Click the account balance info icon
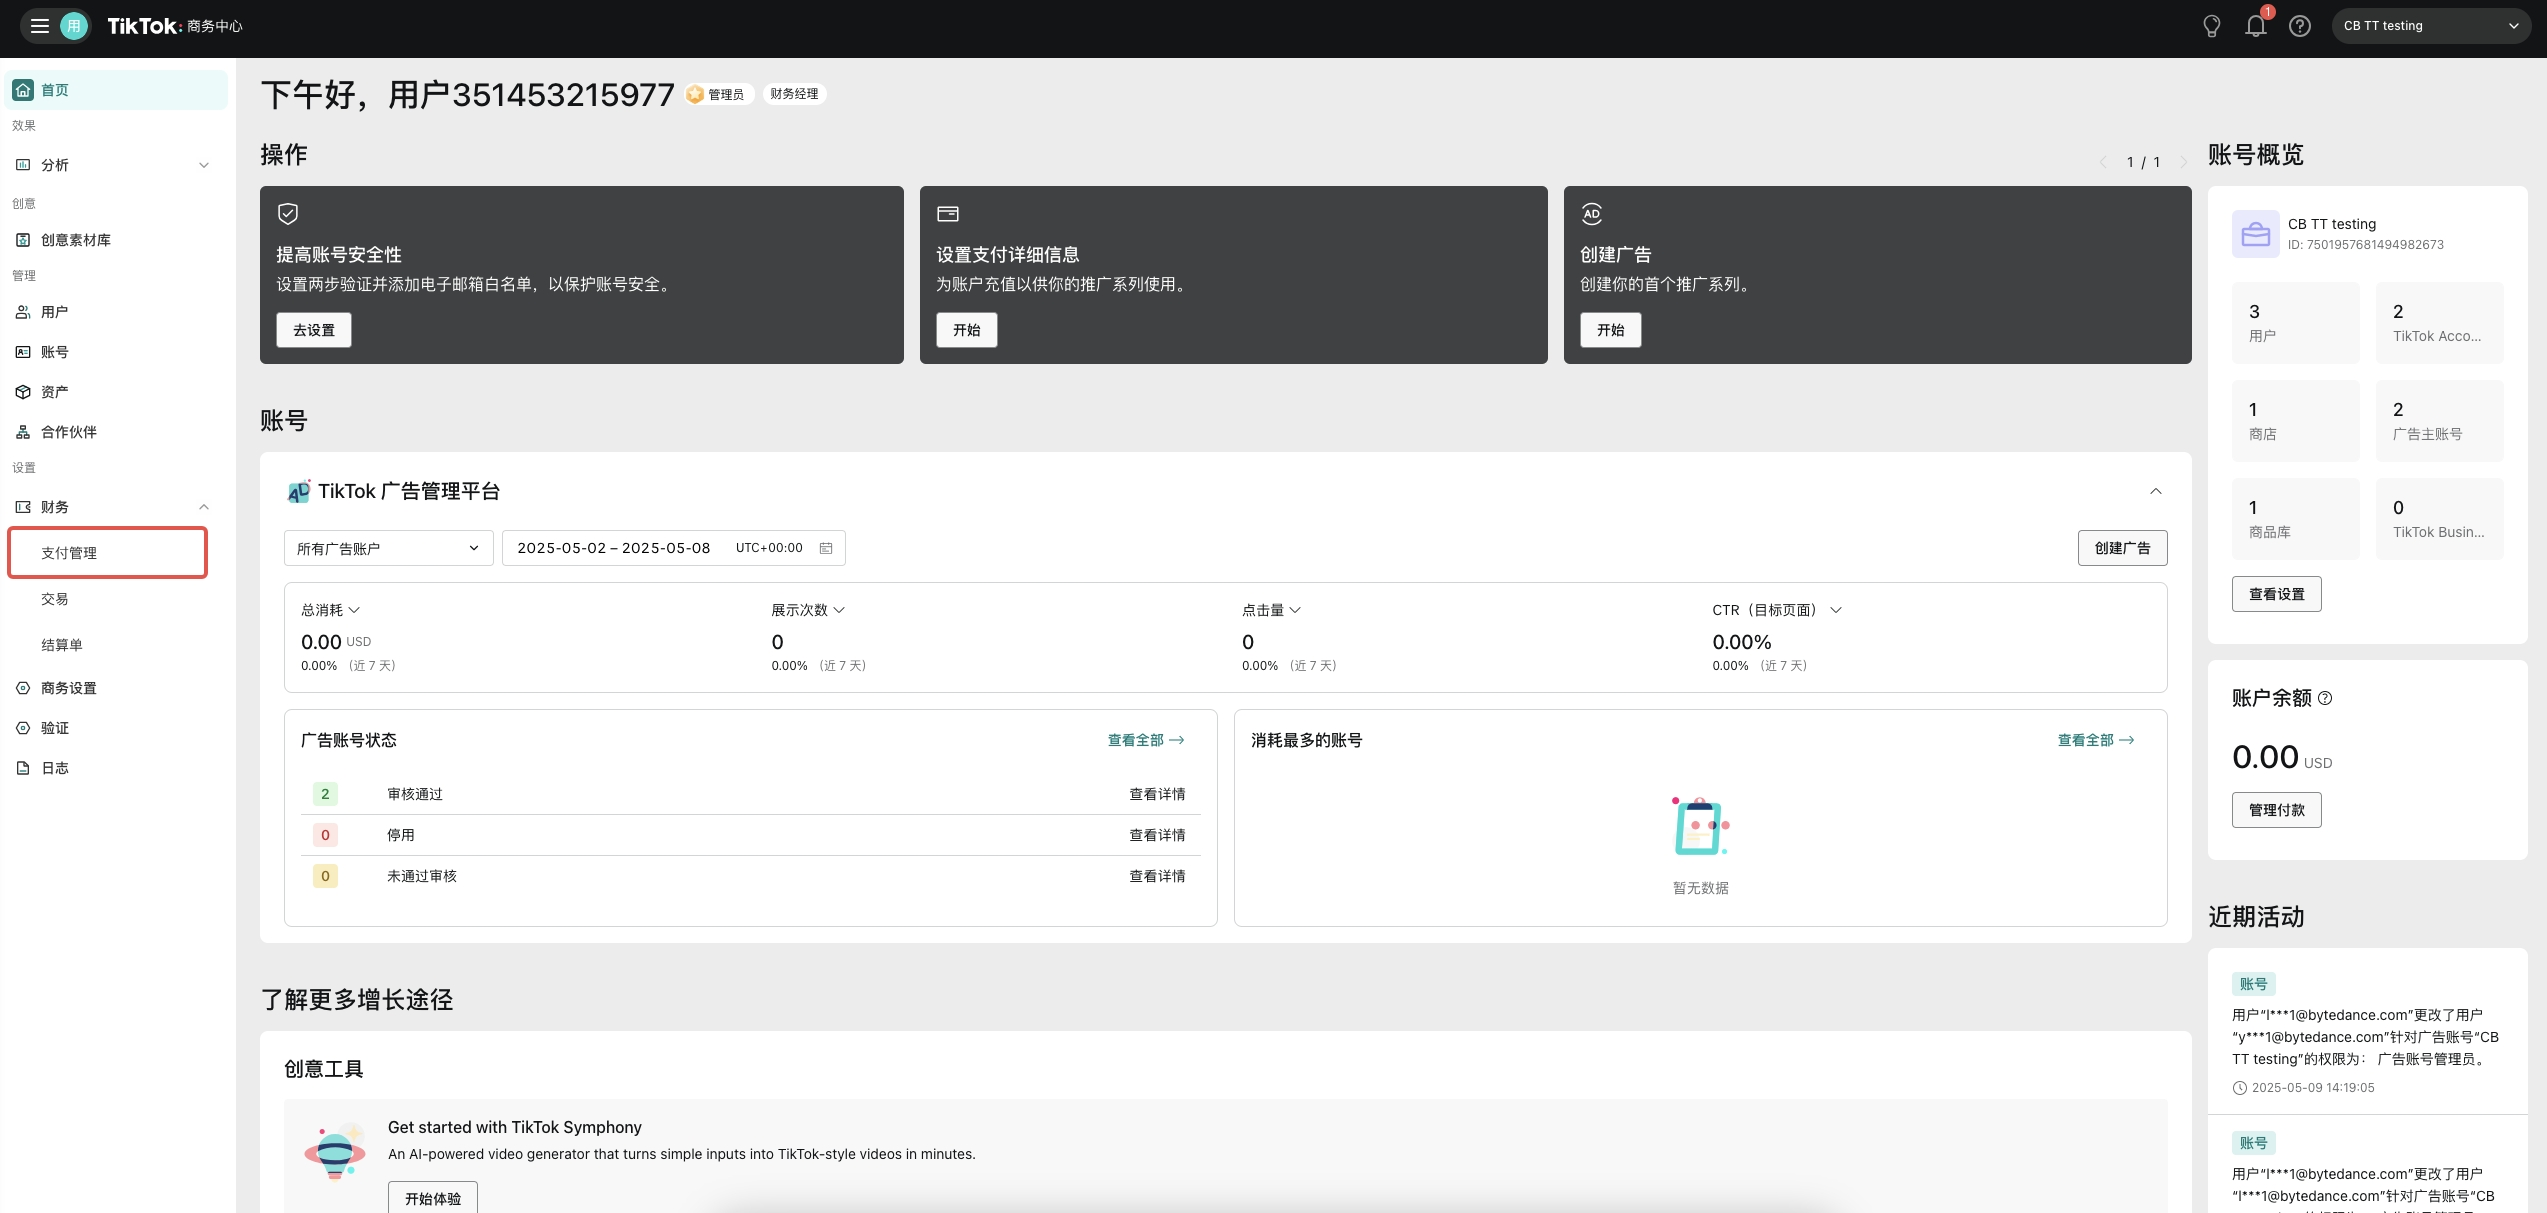This screenshot has width=2547, height=1213. (x=2325, y=698)
